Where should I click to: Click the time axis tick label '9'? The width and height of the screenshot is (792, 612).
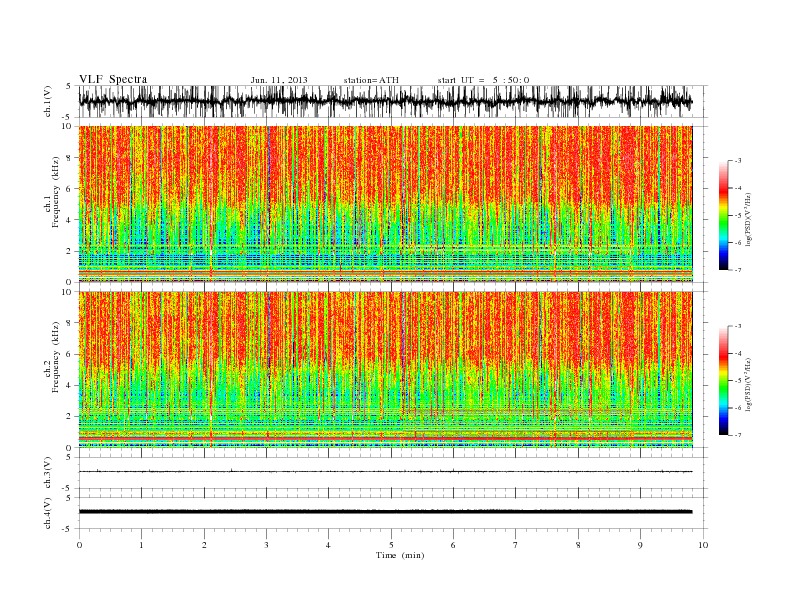pyautogui.click(x=640, y=545)
